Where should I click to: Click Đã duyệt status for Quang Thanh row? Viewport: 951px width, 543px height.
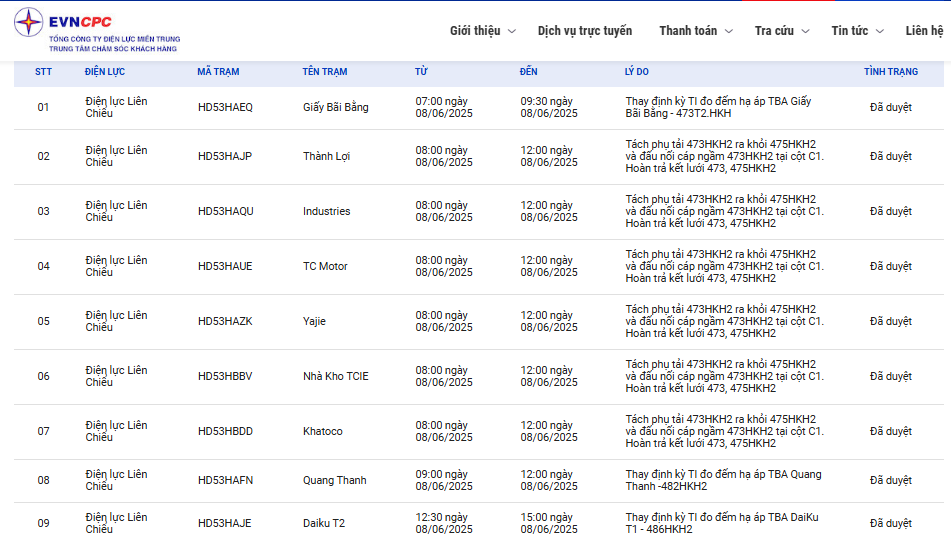click(890, 480)
